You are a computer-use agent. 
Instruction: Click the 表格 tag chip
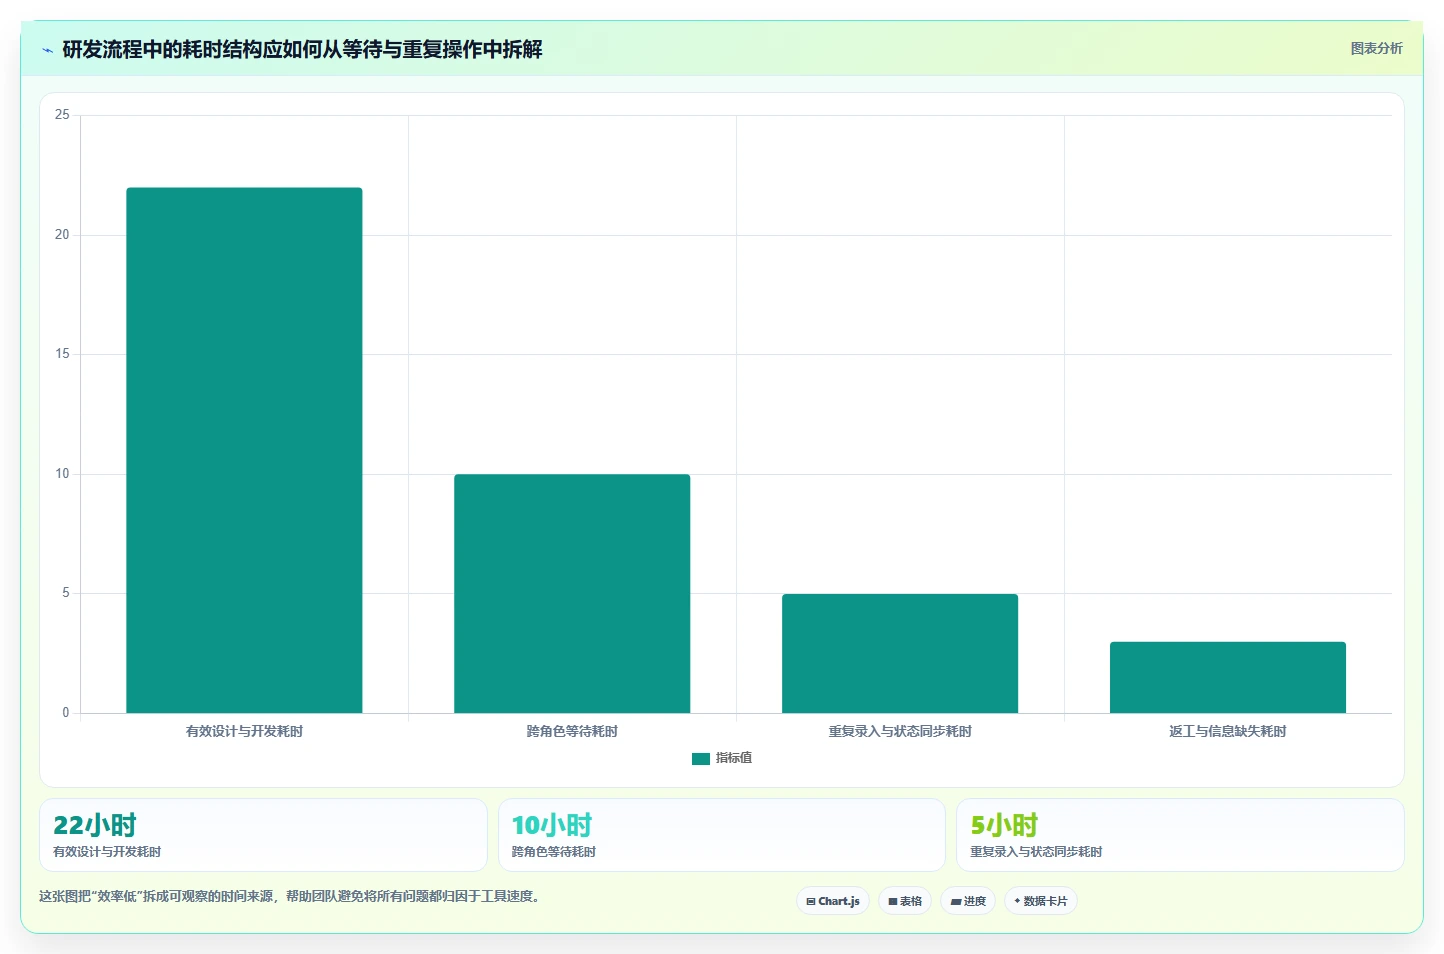[905, 901]
